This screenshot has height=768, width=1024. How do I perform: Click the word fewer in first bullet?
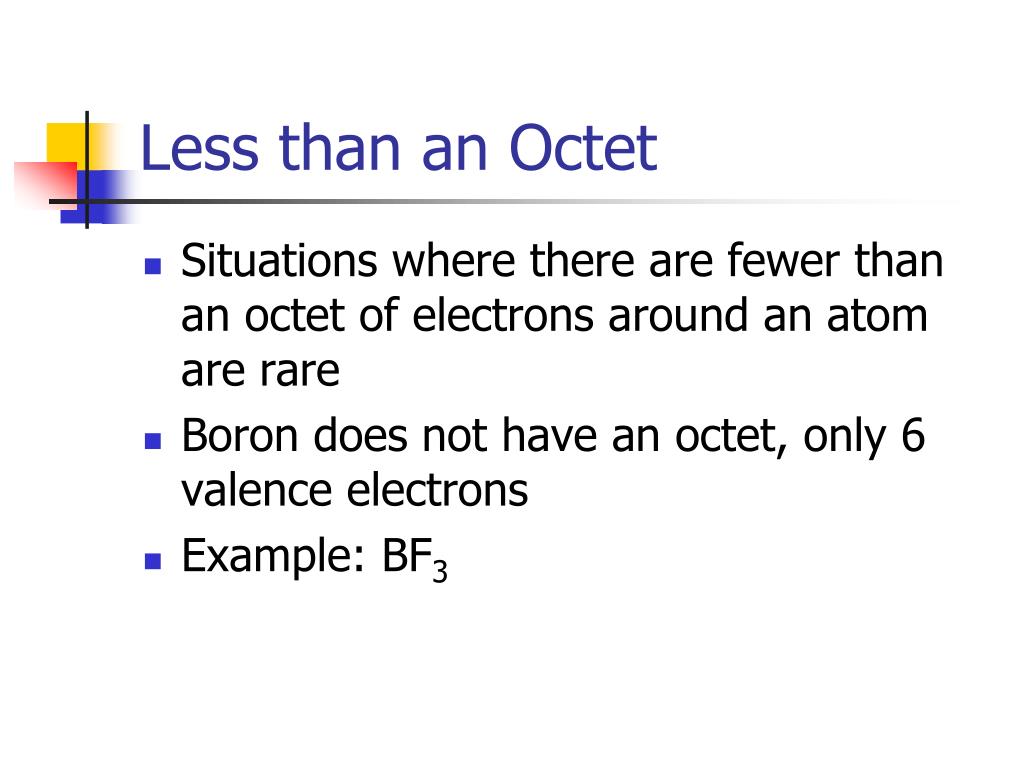click(x=783, y=261)
